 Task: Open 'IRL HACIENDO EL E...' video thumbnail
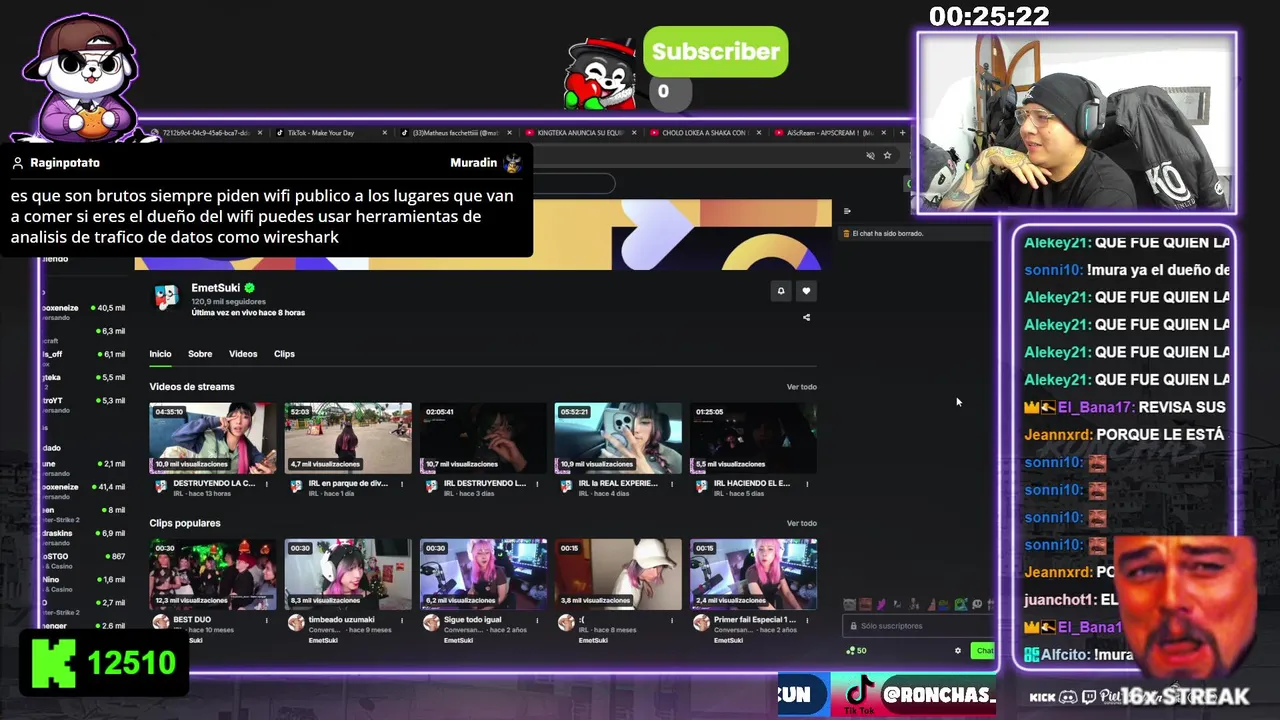click(753, 438)
